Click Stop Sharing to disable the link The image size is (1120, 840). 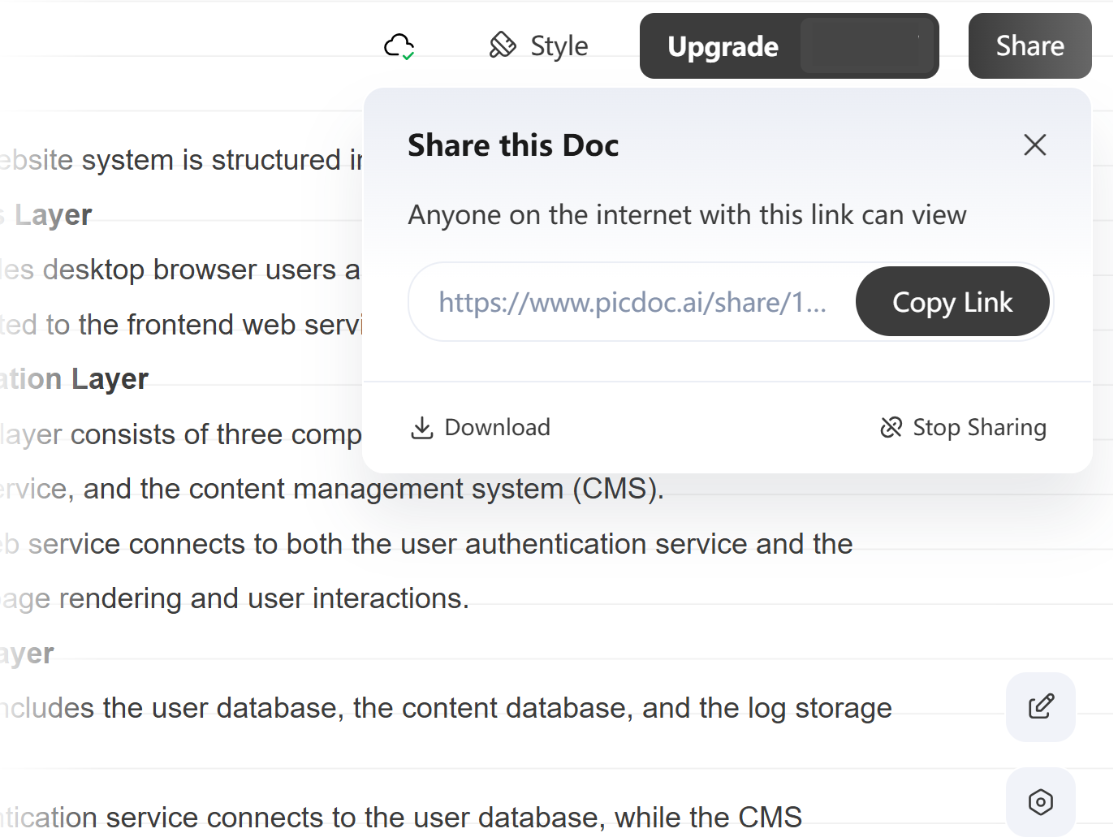[x=963, y=428]
